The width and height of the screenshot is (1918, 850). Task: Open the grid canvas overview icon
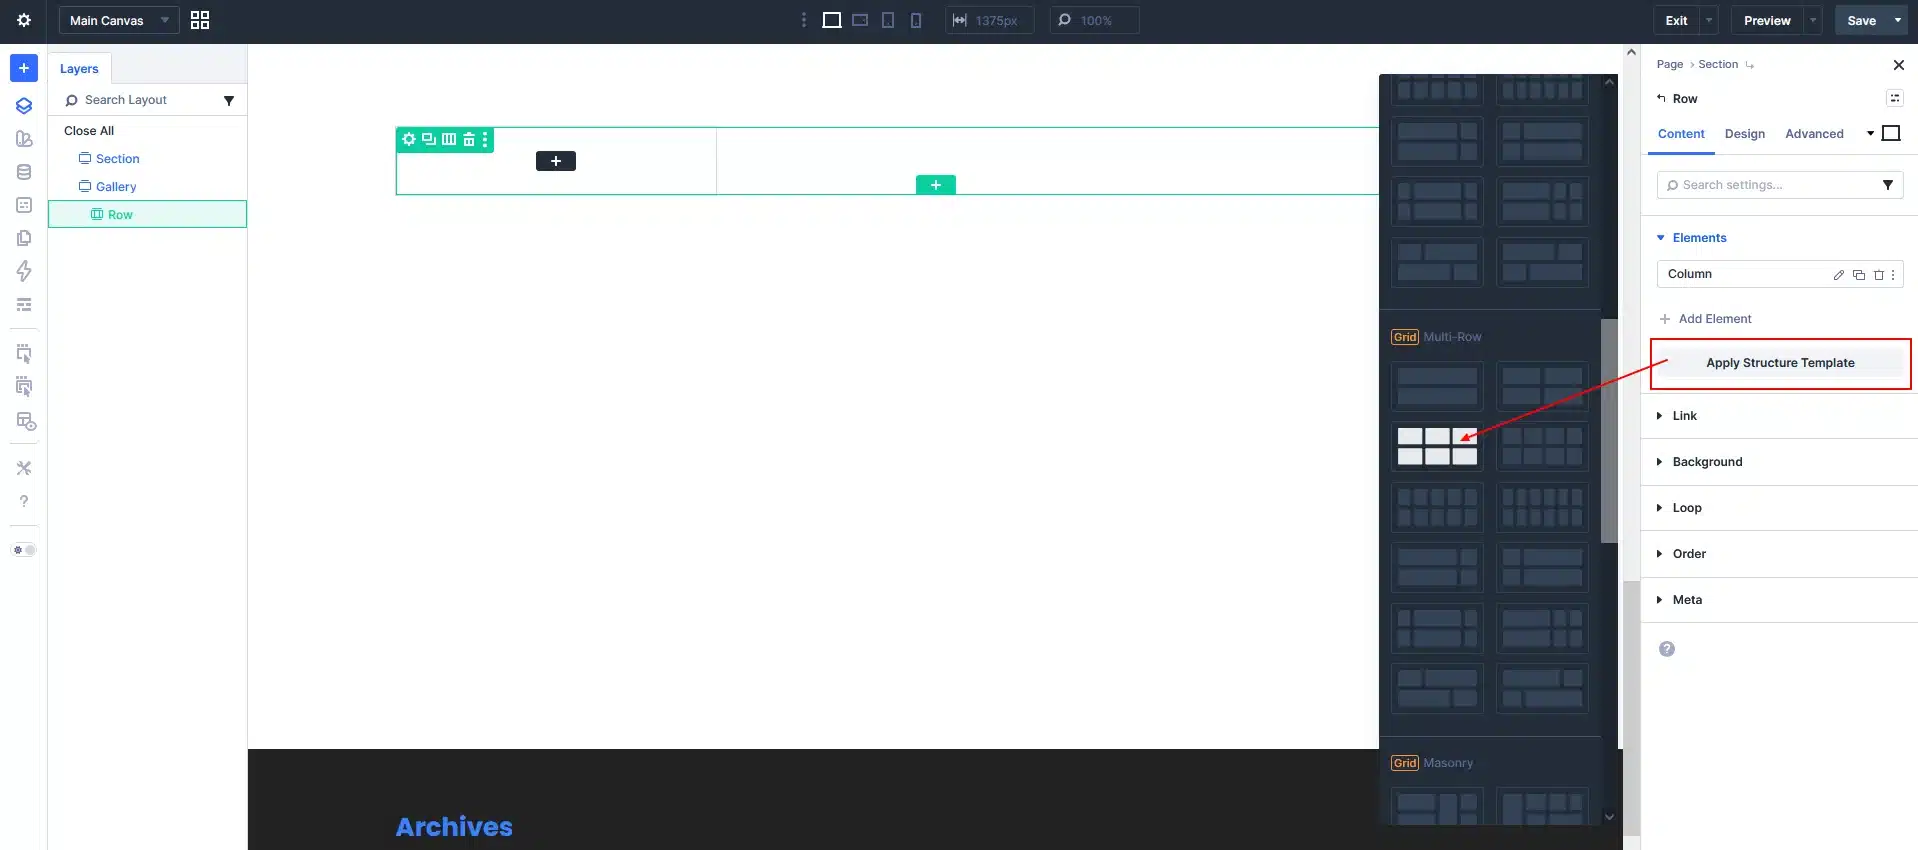(x=200, y=20)
